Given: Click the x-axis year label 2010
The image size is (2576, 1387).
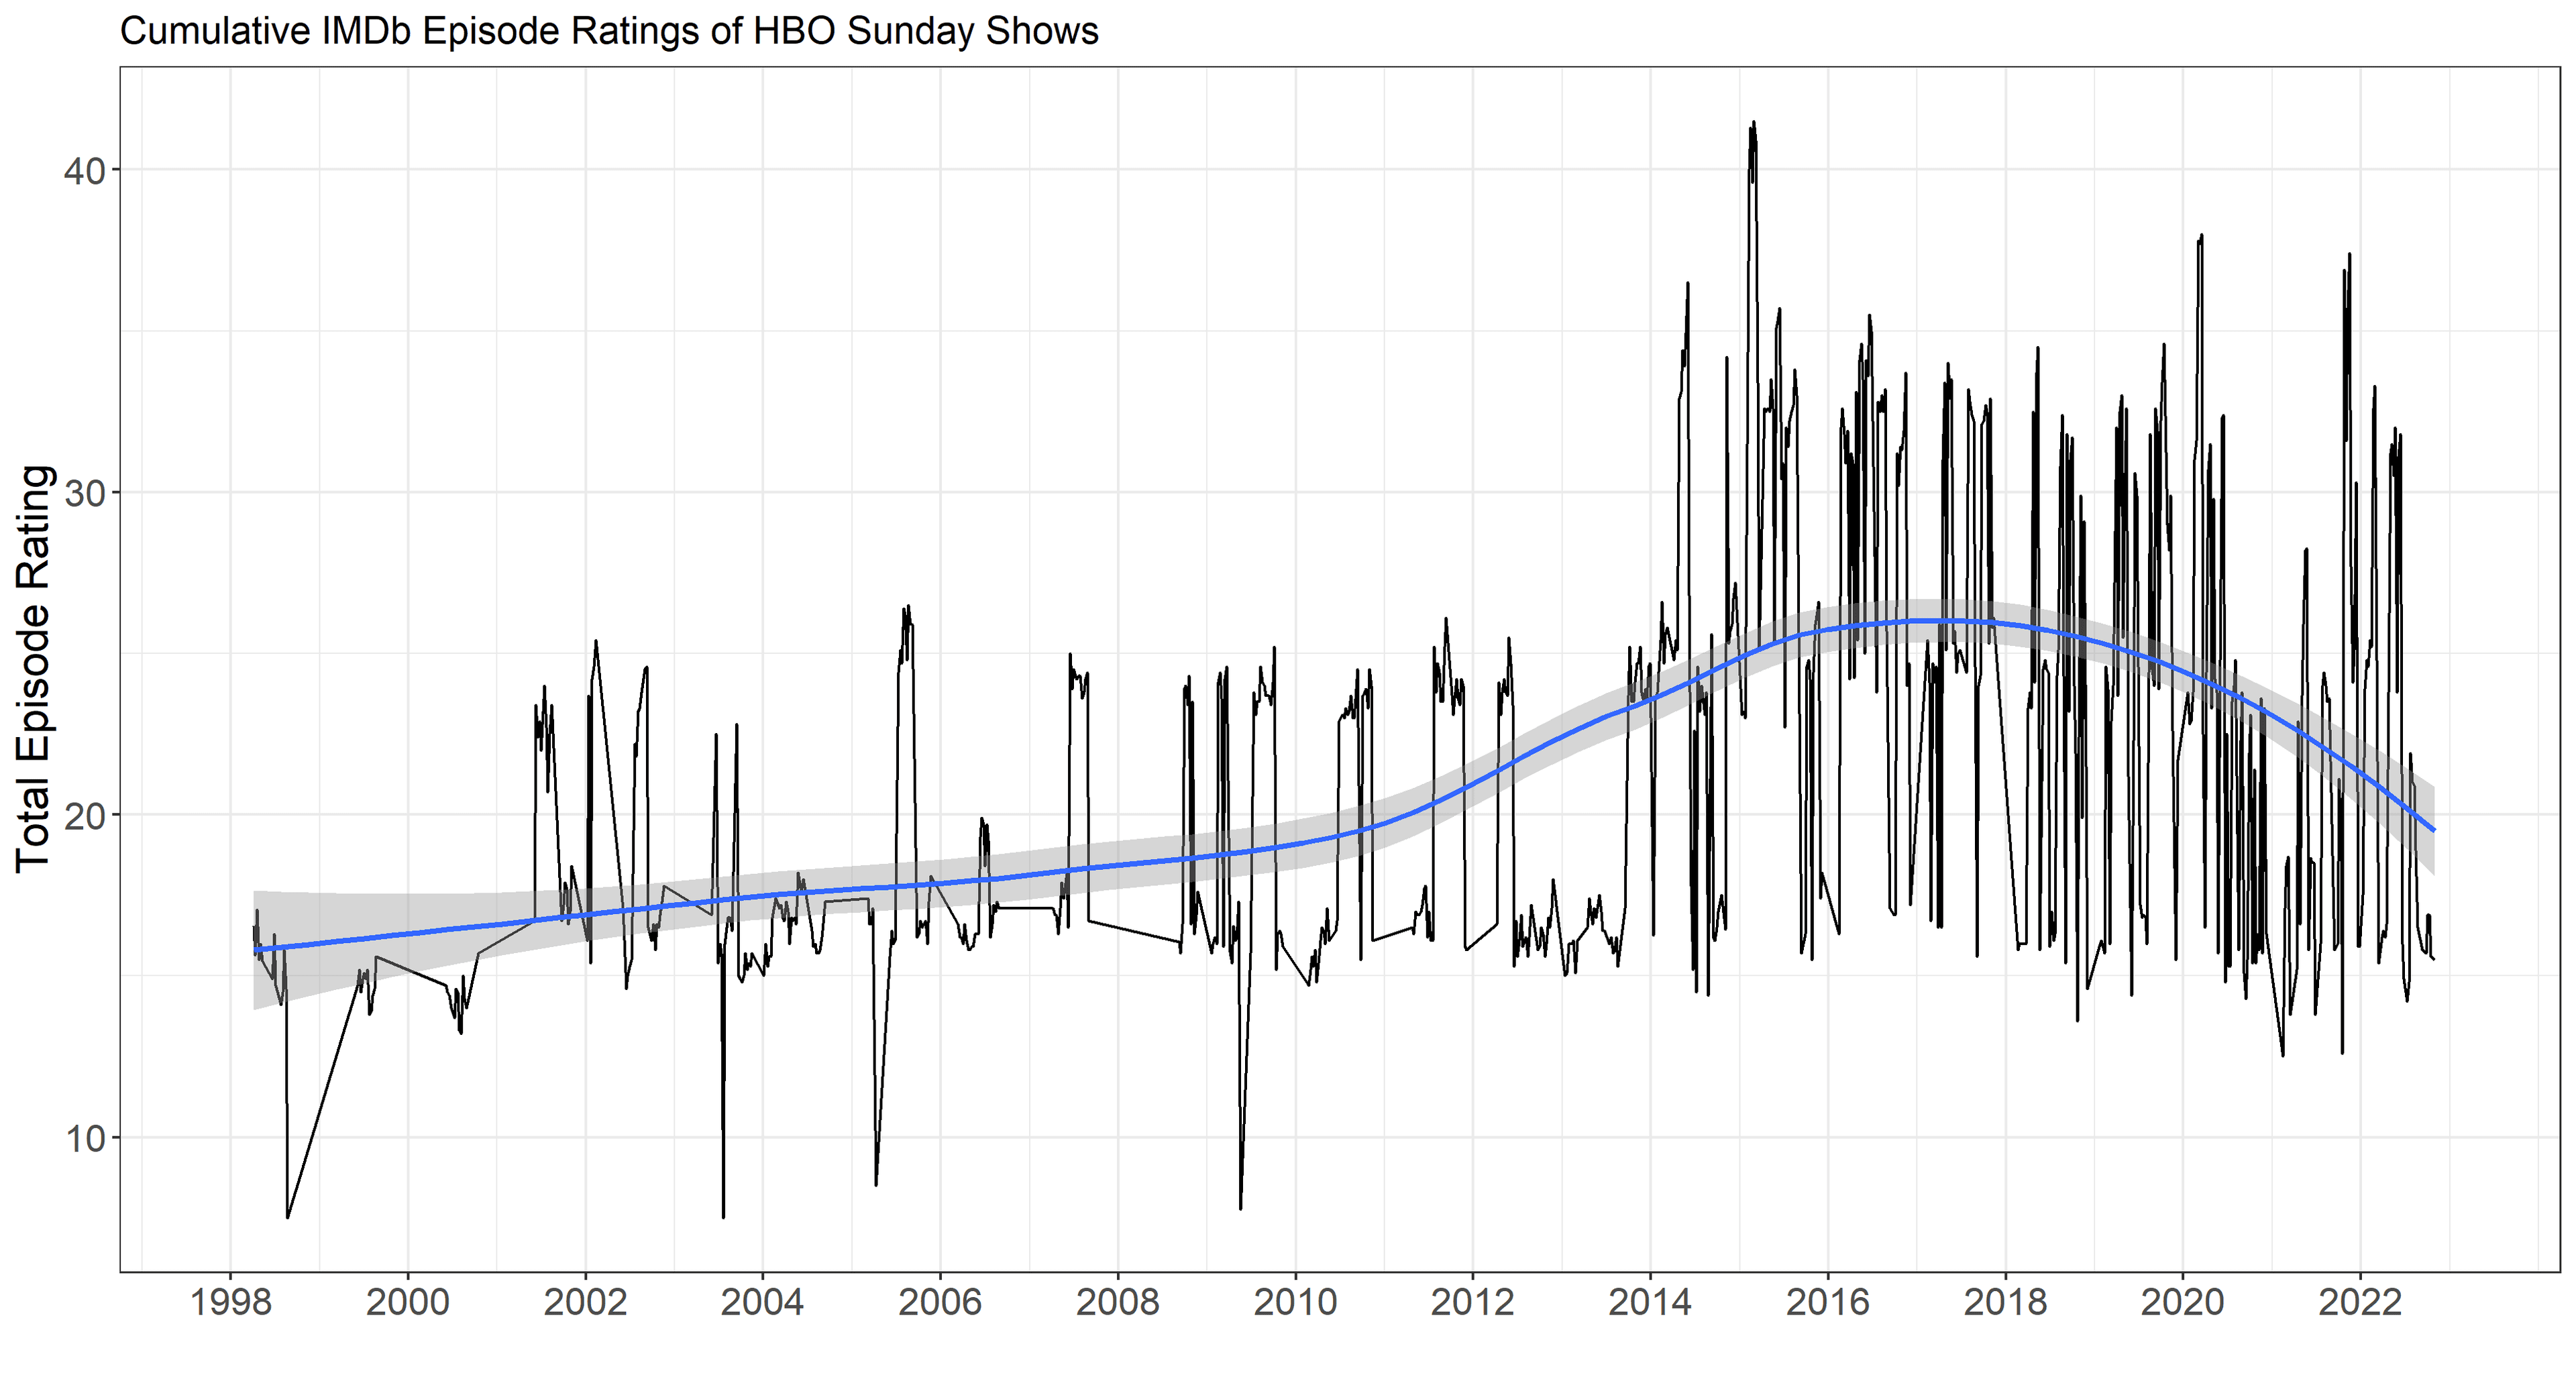Looking at the screenshot, I should point(1295,1302).
